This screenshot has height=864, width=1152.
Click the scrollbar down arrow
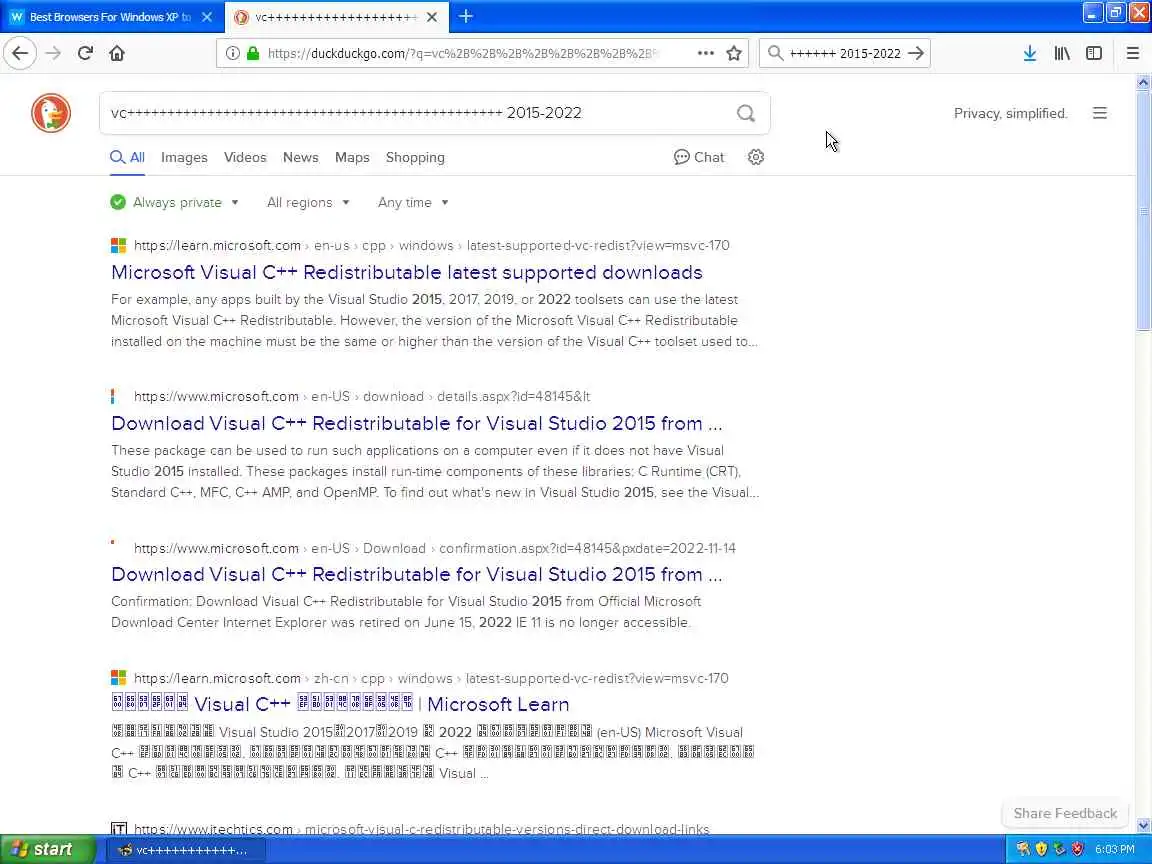[1143, 825]
